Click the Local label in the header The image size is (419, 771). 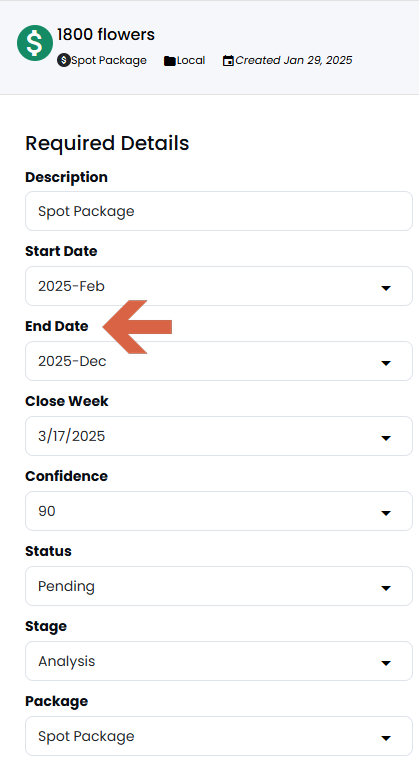(191, 60)
